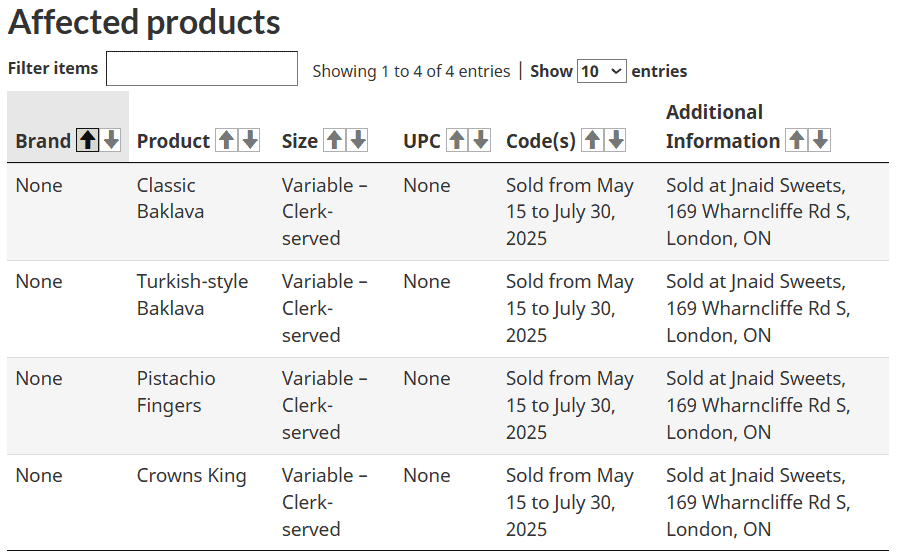Click the Crowns King product cell
The image size is (898, 560).
click(x=191, y=475)
